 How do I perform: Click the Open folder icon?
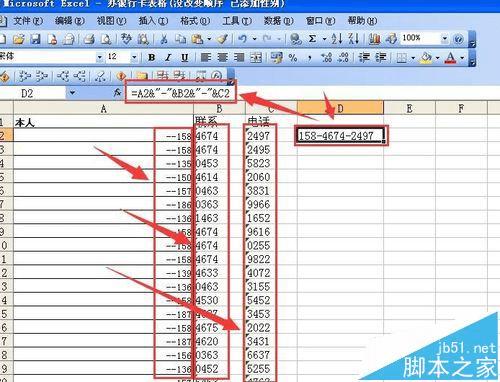coord(19,39)
